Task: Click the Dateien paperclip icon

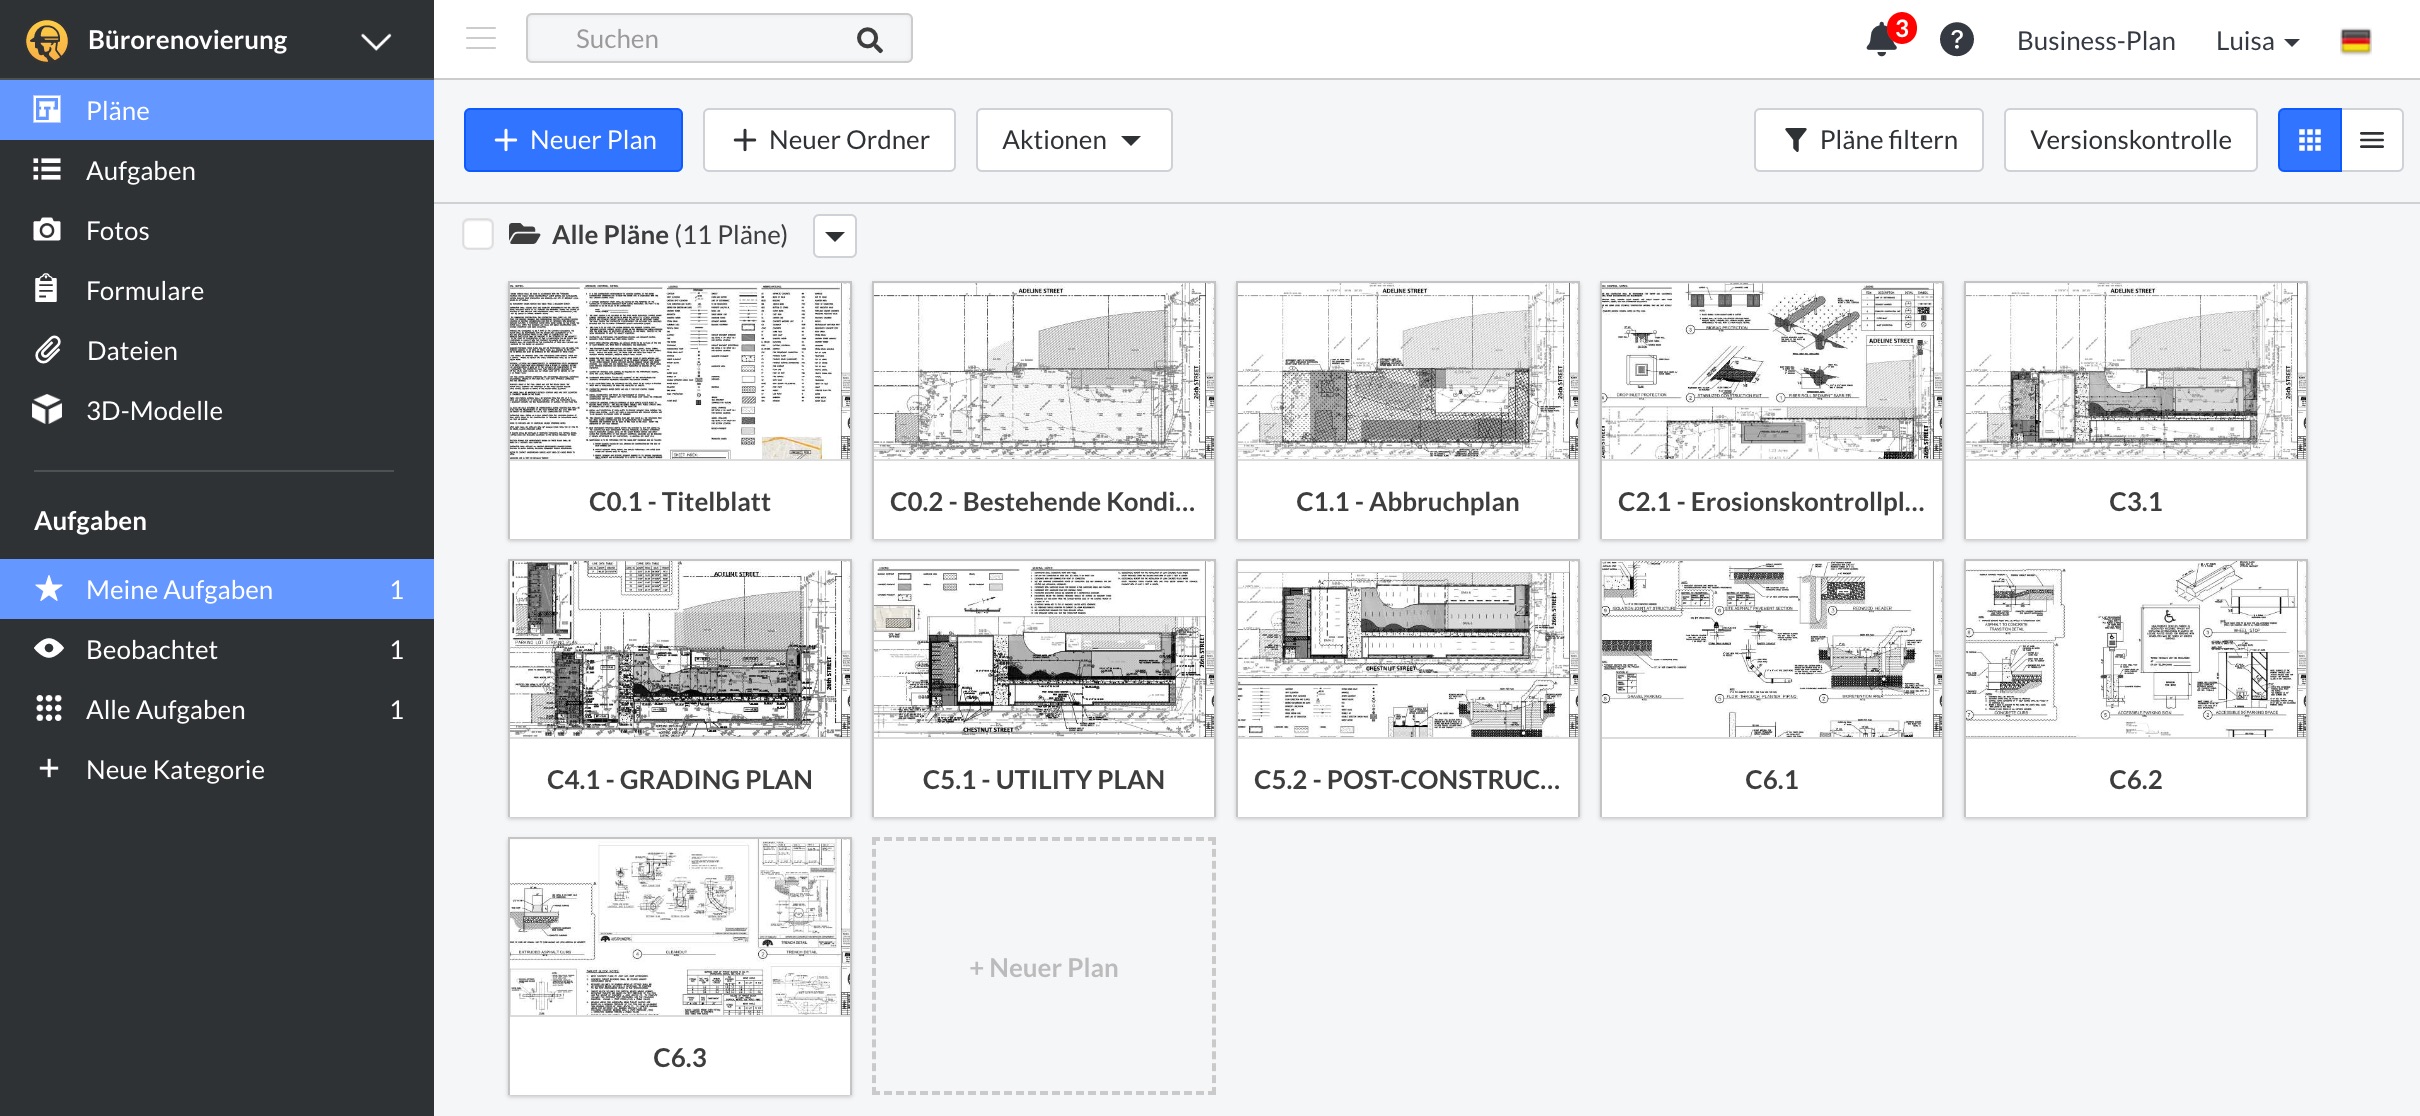Action: 47,350
